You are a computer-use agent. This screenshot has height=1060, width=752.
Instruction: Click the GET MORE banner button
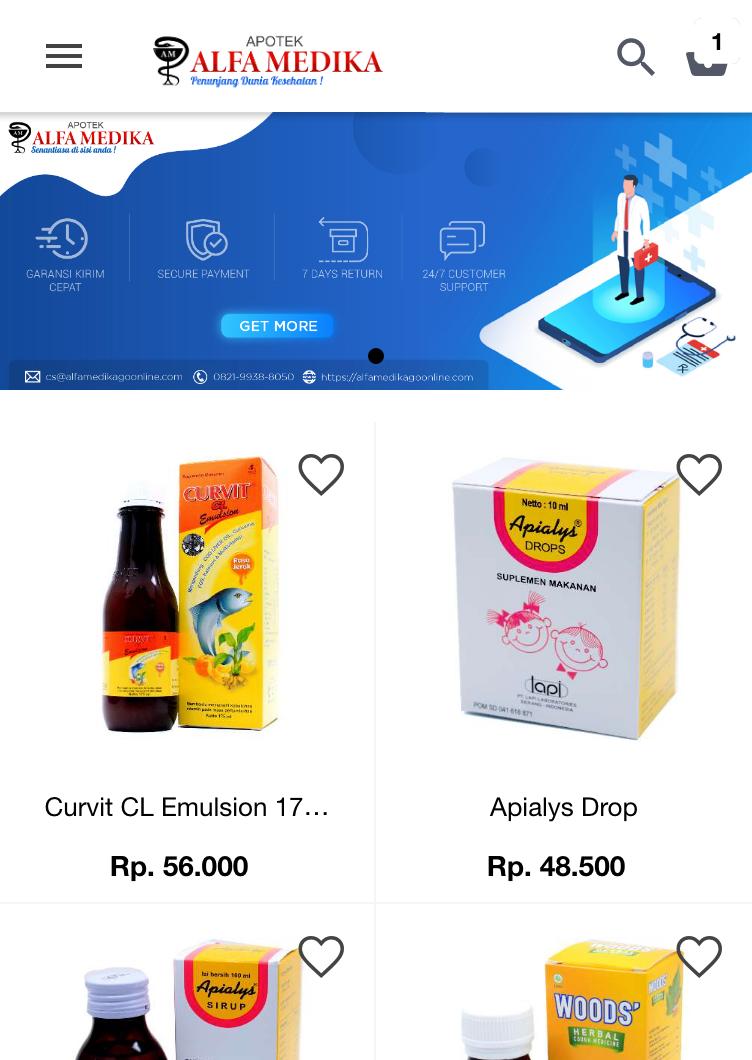point(278,326)
